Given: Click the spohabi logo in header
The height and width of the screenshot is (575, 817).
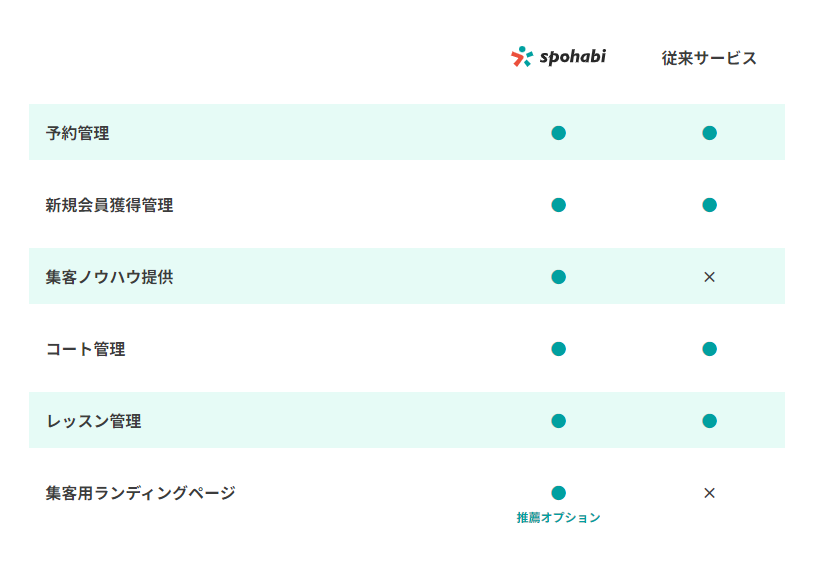Looking at the screenshot, I should 558,57.
